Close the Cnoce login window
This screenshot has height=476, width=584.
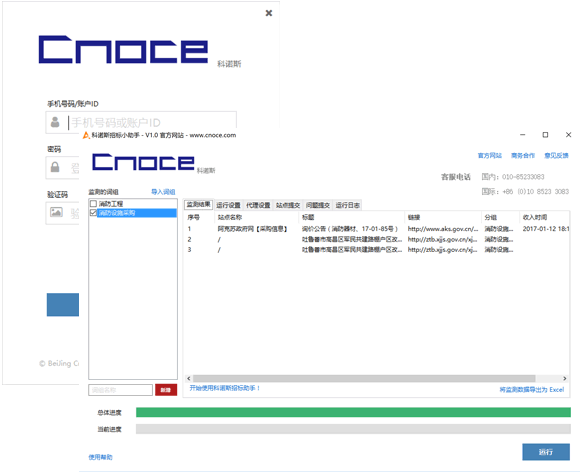tap(269, 13)
